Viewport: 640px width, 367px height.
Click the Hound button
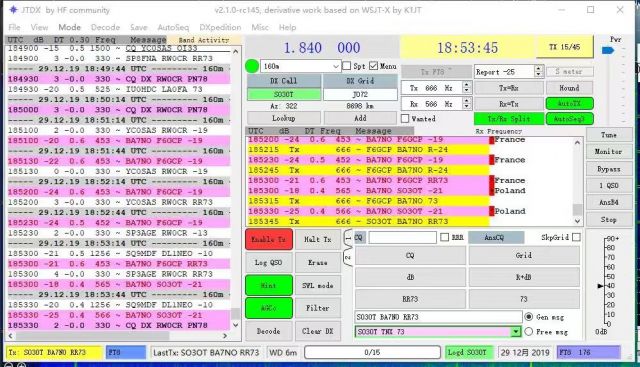[569, 88]
